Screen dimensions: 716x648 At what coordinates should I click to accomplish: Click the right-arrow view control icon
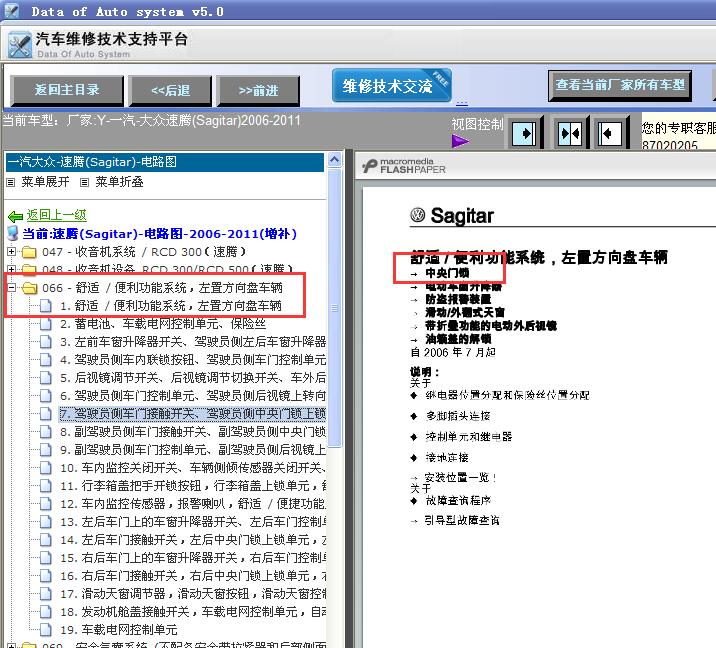(x=524, y=133)
